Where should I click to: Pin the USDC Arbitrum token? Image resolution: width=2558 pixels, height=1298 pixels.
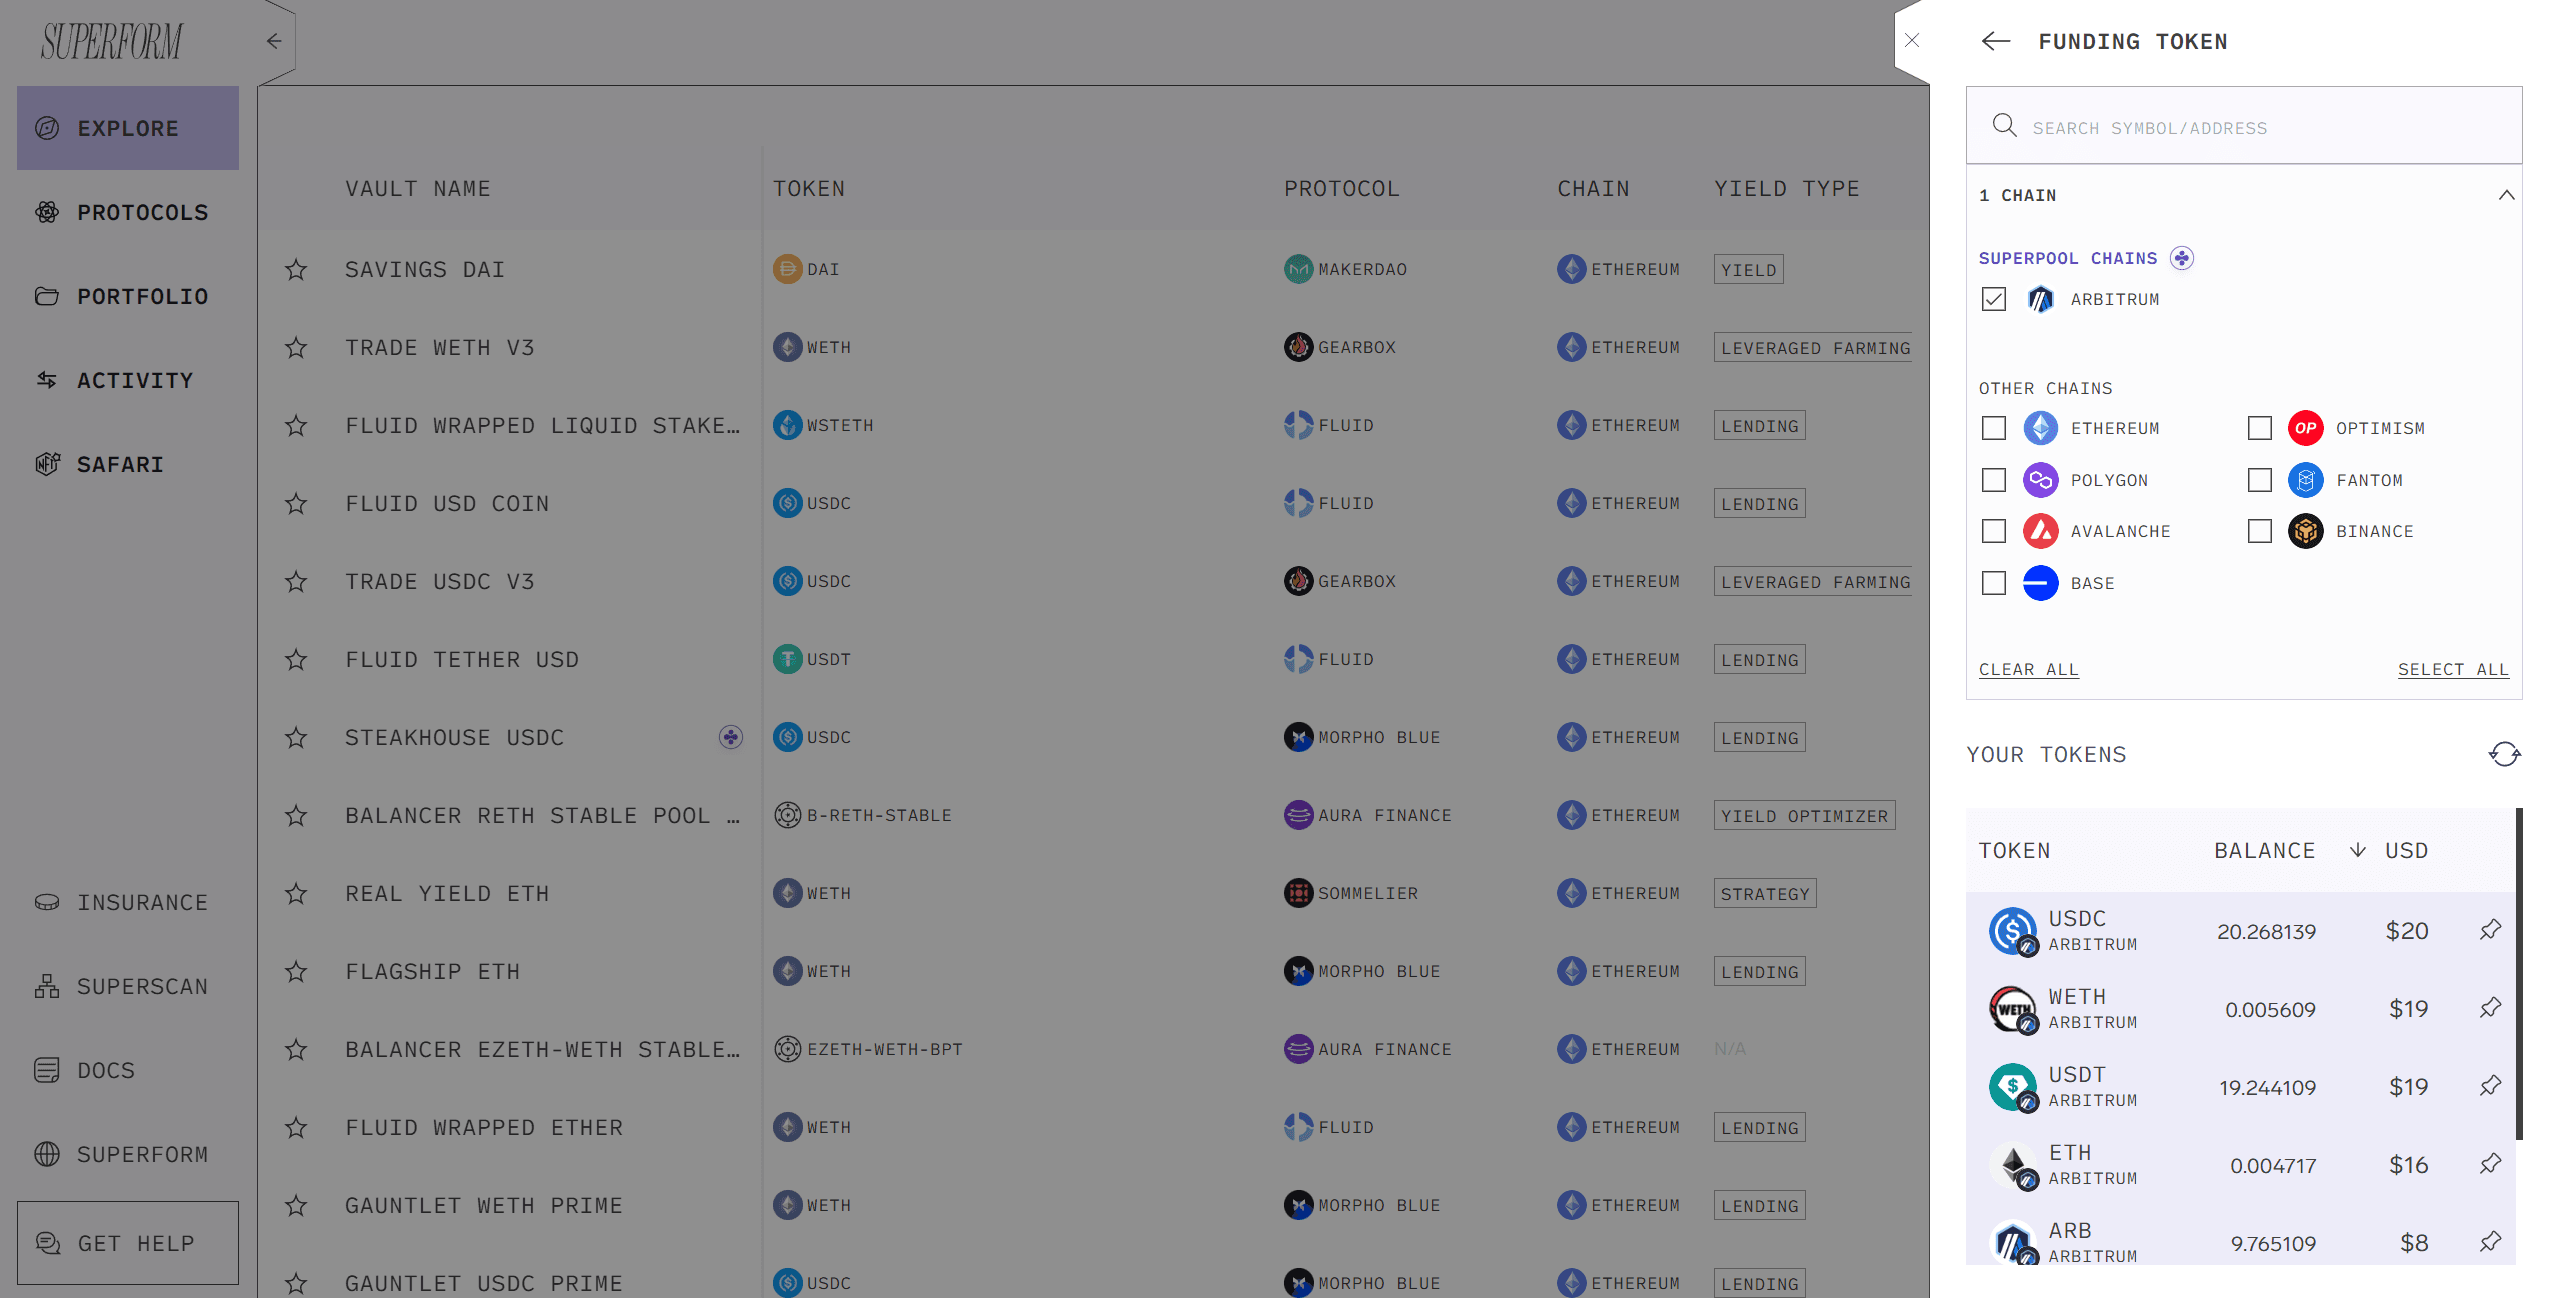[2491, 930]
